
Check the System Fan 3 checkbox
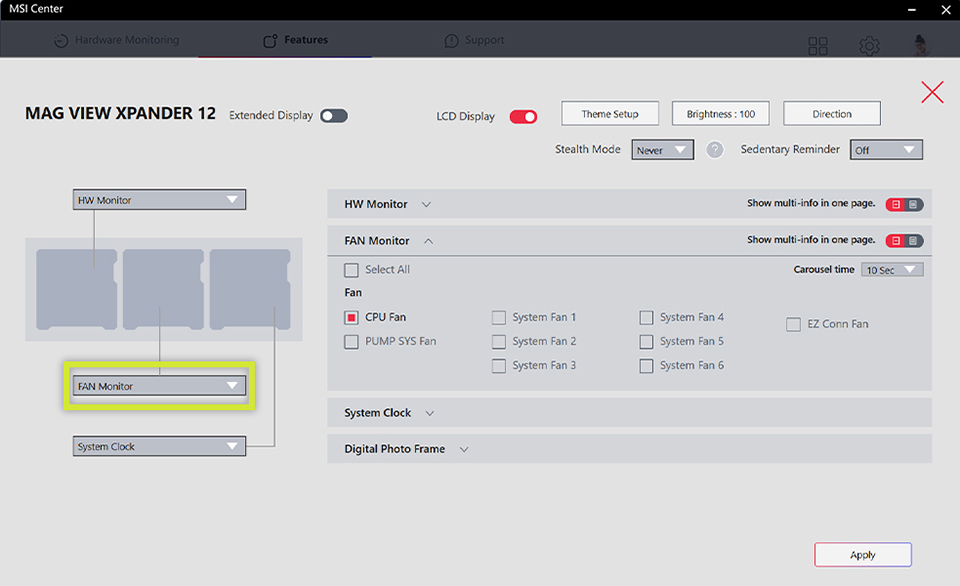498,366
